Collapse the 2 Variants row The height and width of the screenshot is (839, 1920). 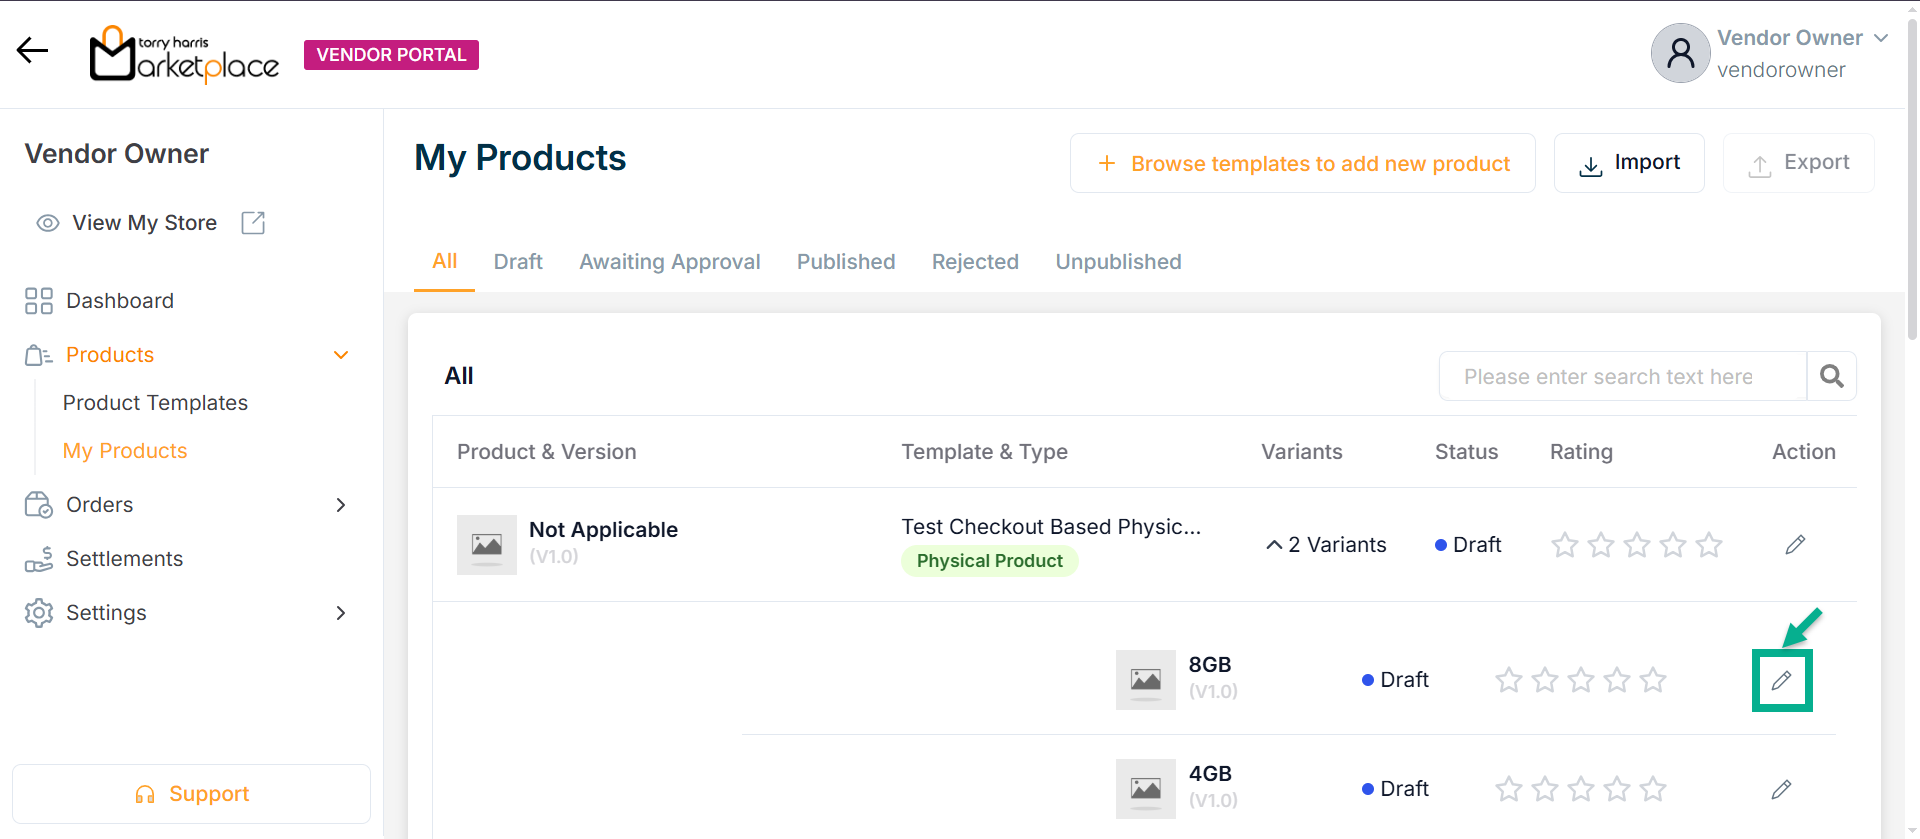1274,545
